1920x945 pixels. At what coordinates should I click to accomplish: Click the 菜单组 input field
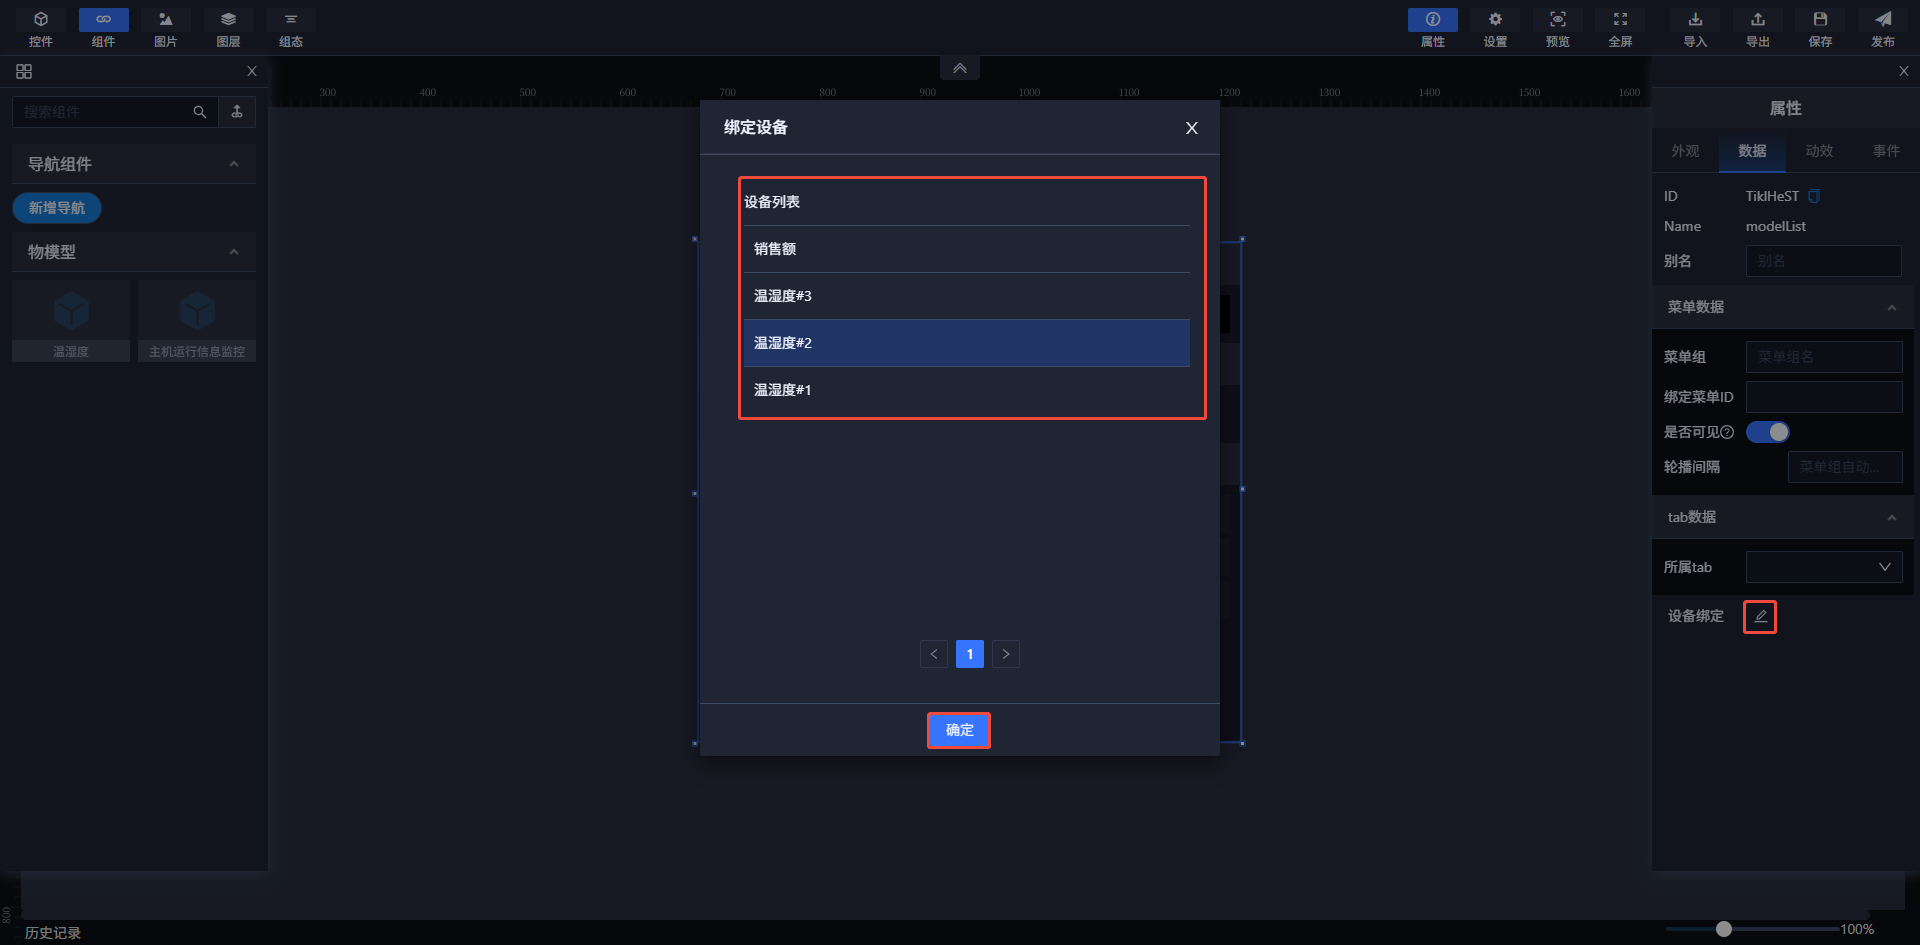1824,357
